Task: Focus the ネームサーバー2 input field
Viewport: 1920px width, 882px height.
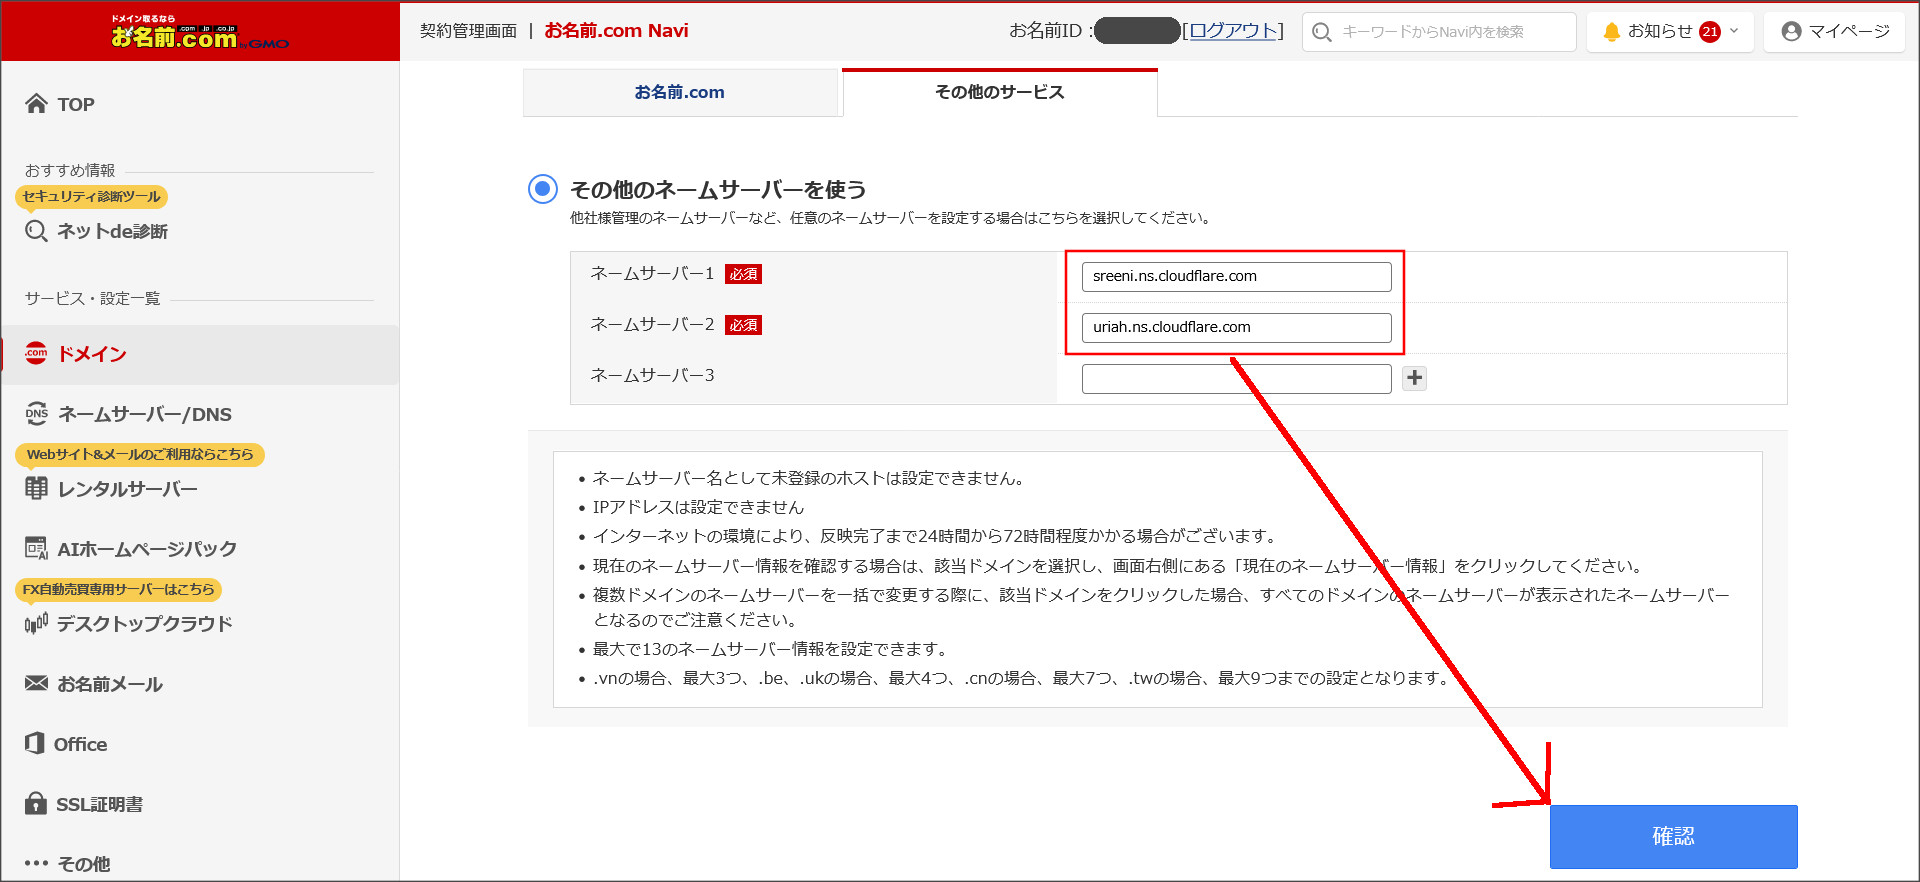Action: (1236, 327)
